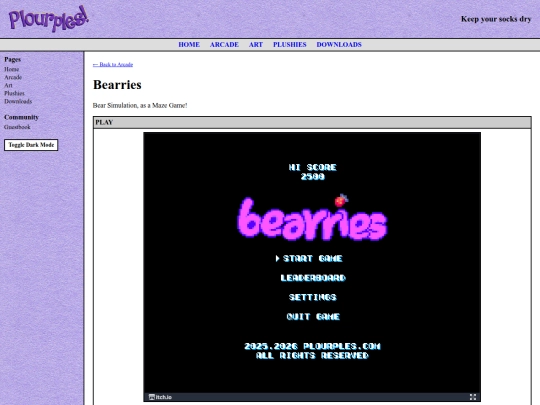Screen dimensions: 540x405
Task: Go to Home in the sidebar Pages list
Action: click(12, 69)
